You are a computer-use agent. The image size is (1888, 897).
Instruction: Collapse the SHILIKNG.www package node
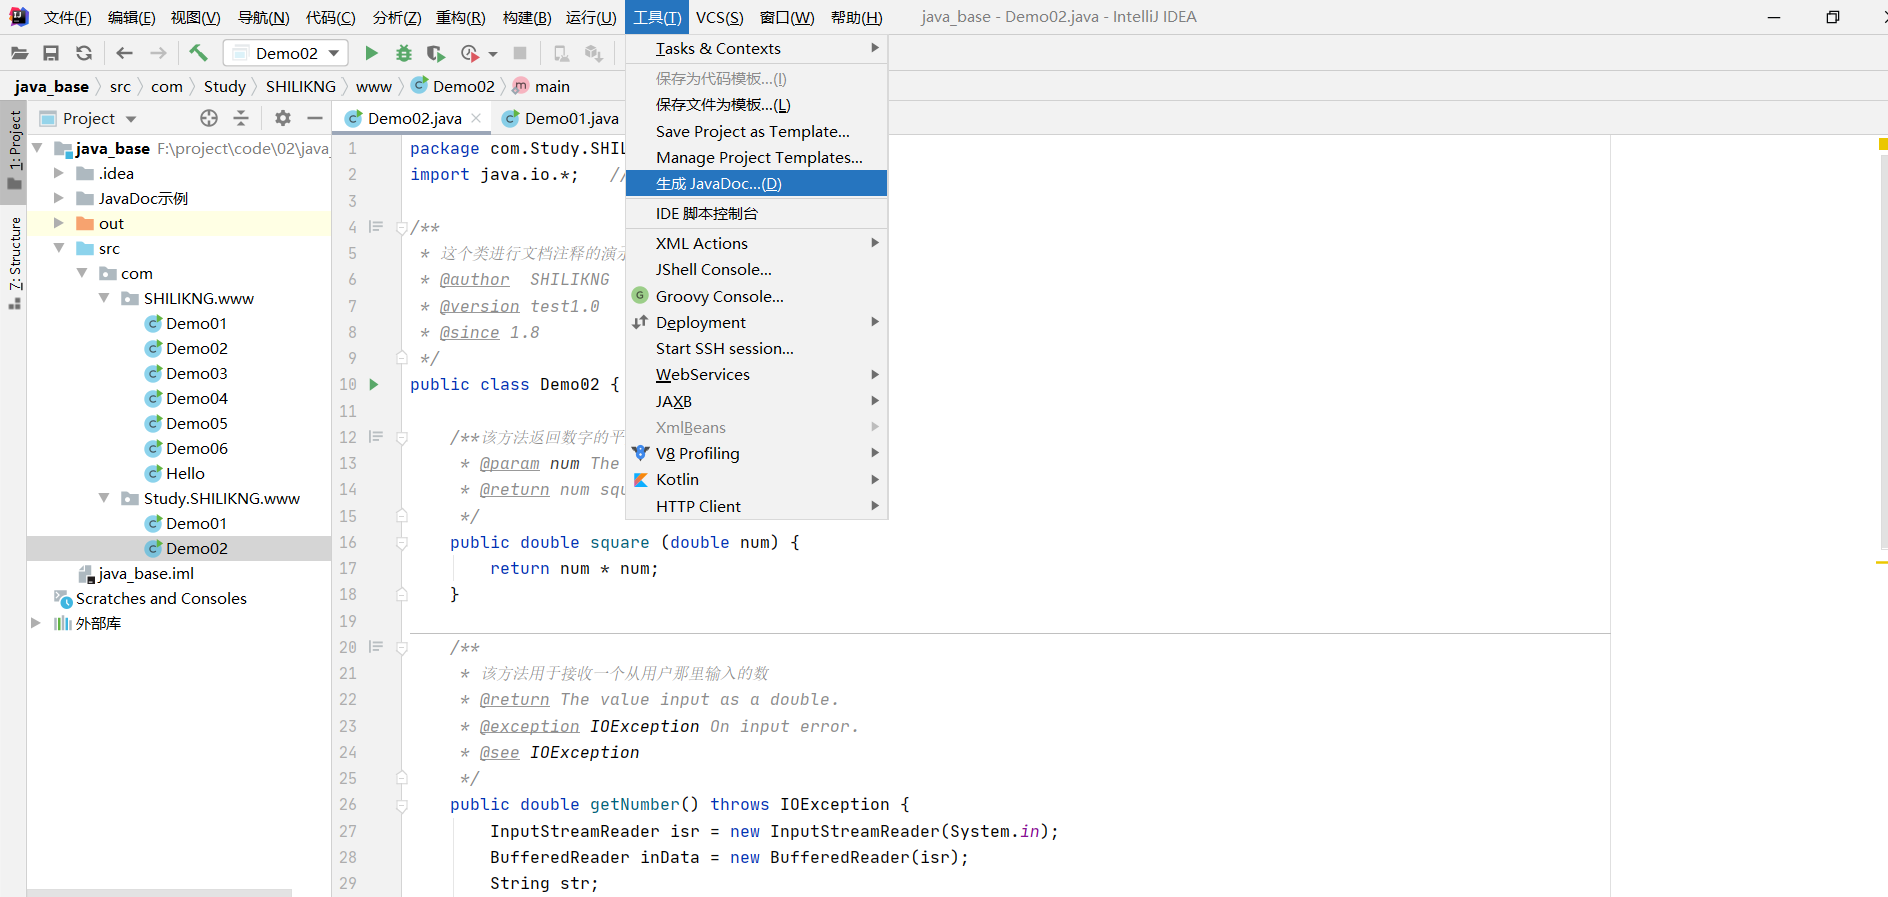104,298
